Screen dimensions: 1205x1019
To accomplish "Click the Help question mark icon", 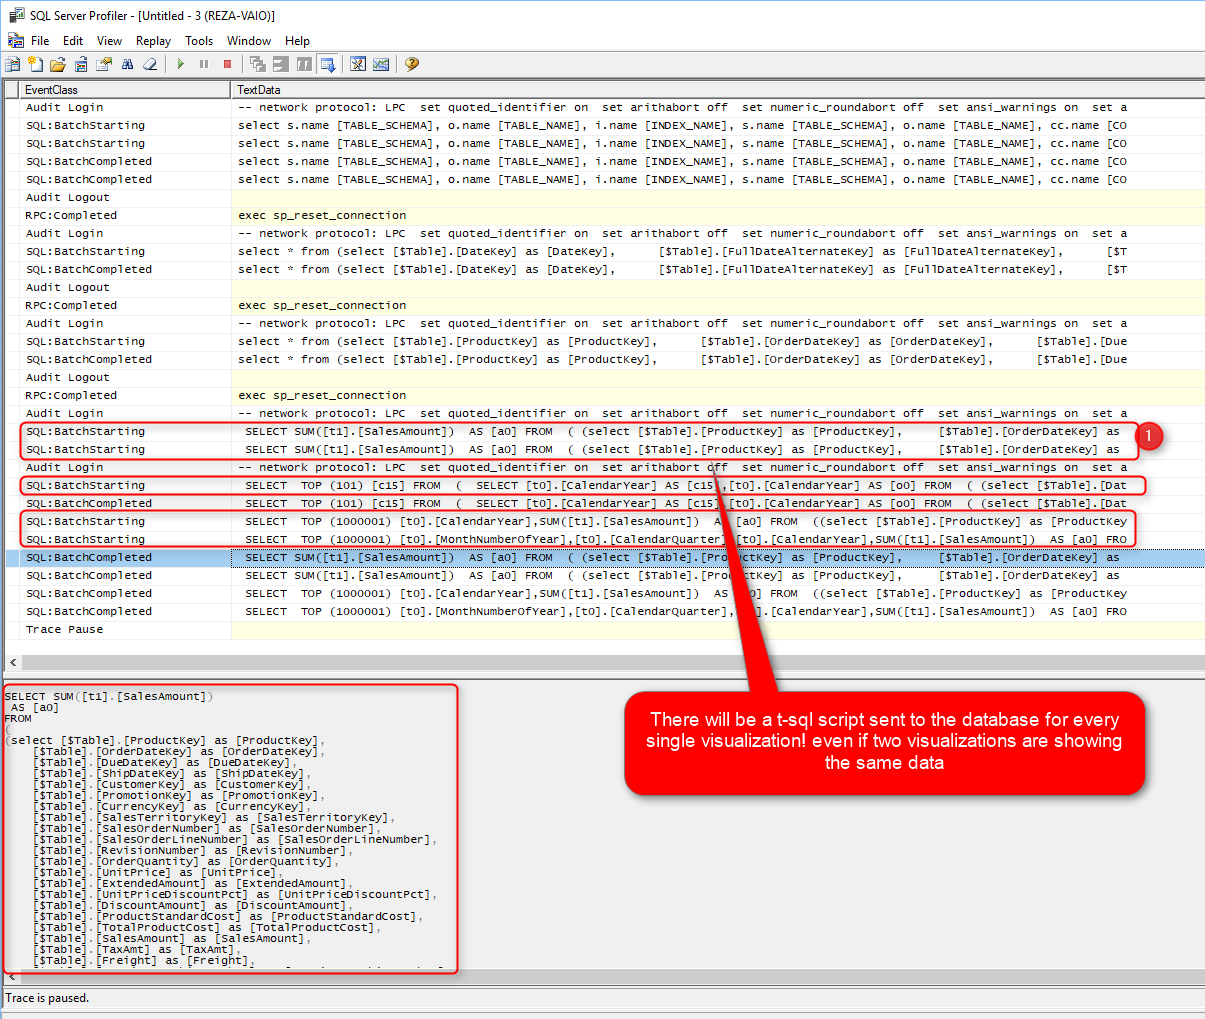I will tap(412, 64).
